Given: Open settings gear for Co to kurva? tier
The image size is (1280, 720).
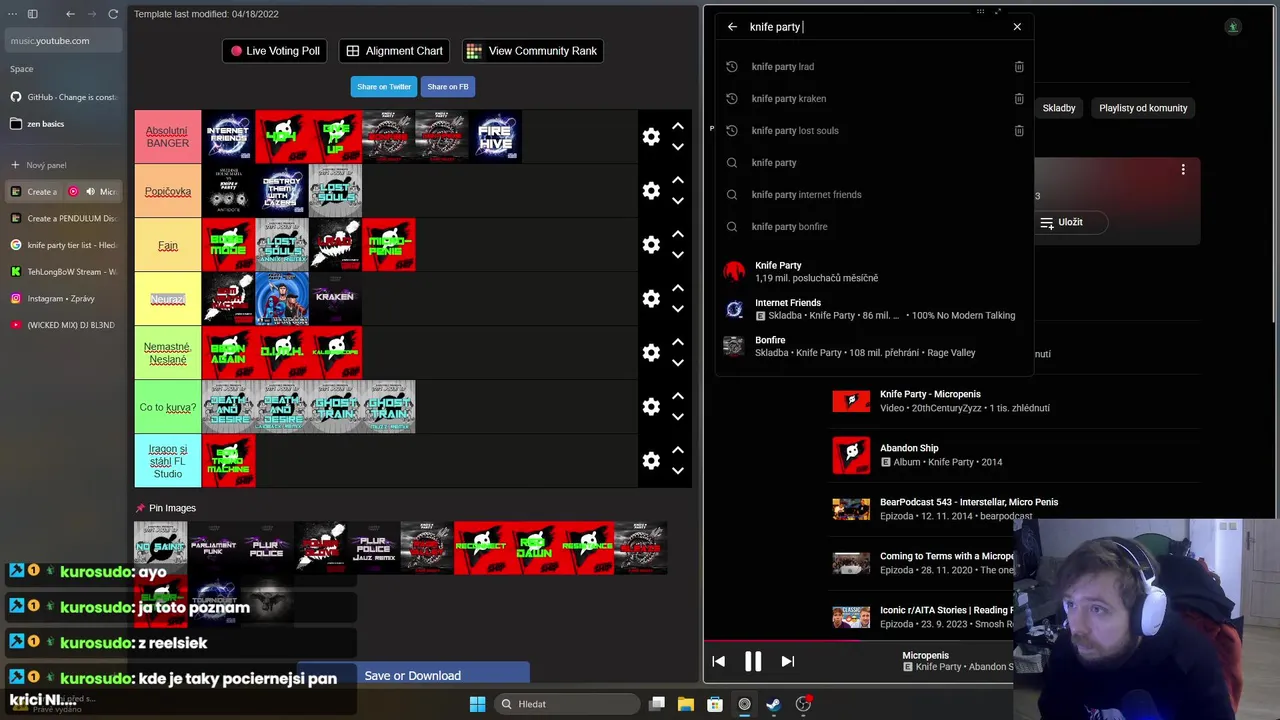Looking at the screenshot, I should tap(651, 407).
